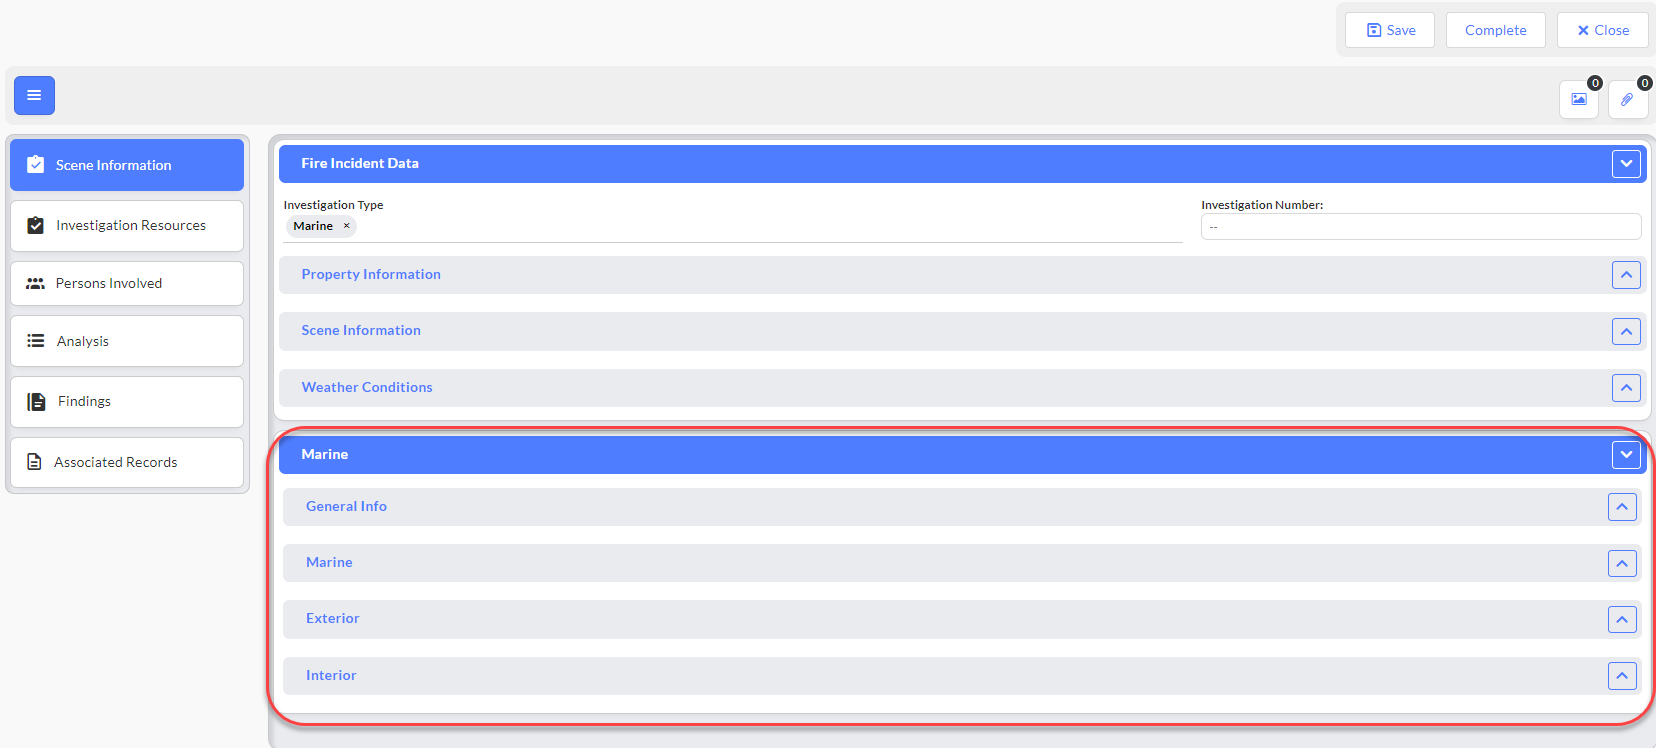Click the Save button

1390,30
